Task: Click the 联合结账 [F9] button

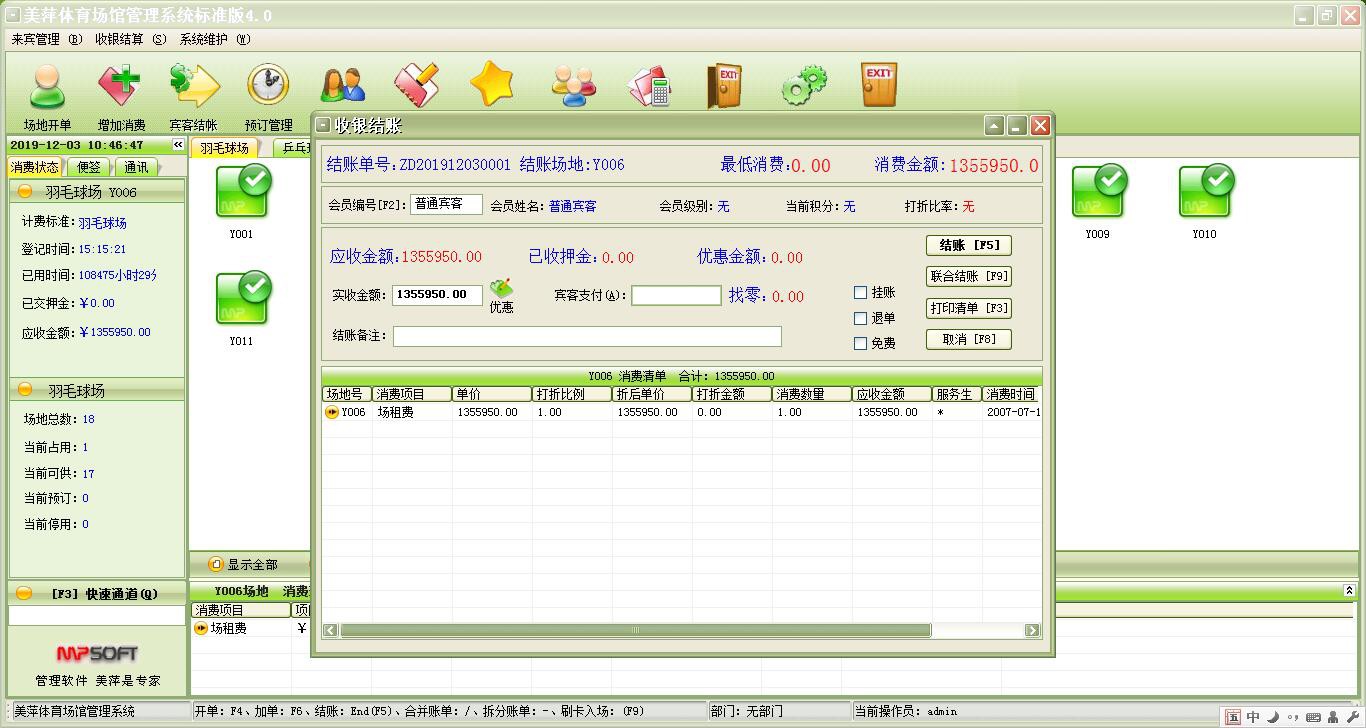Action: [x=969, y=276]
